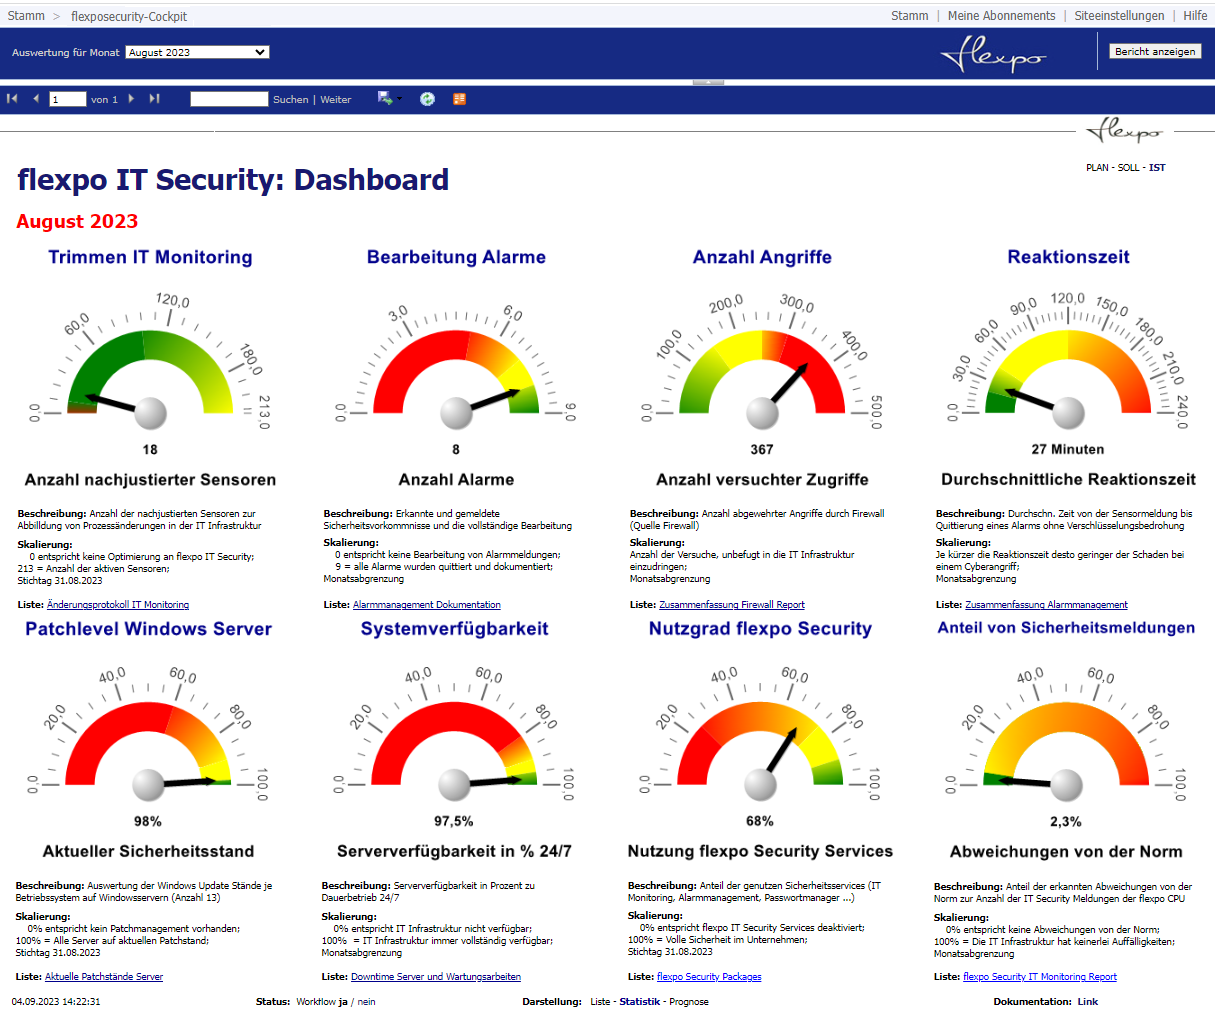The width and height of the screenshot is (1218, 1016).
Task: Open Änderungsprotokoll IT Monitoring list
Action: point(118,605)
